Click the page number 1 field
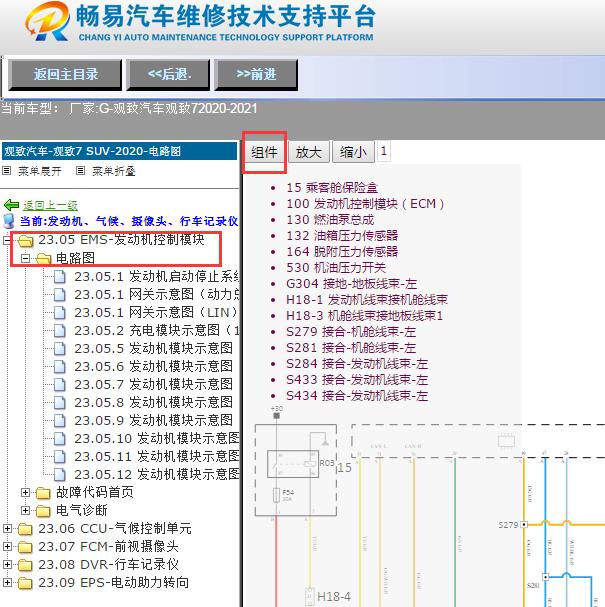Image resolution: width=605 pixels, height=607 pixels. tap(384, 151)
